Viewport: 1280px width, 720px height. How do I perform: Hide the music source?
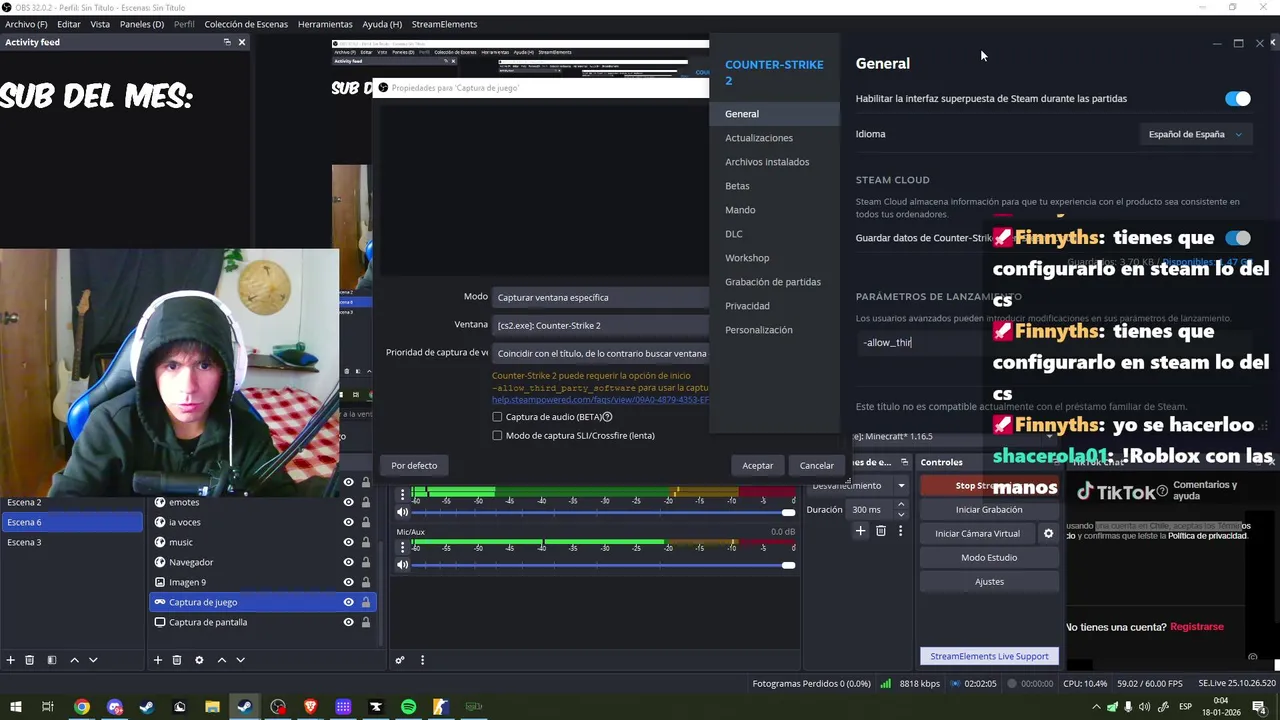(348, 542)
